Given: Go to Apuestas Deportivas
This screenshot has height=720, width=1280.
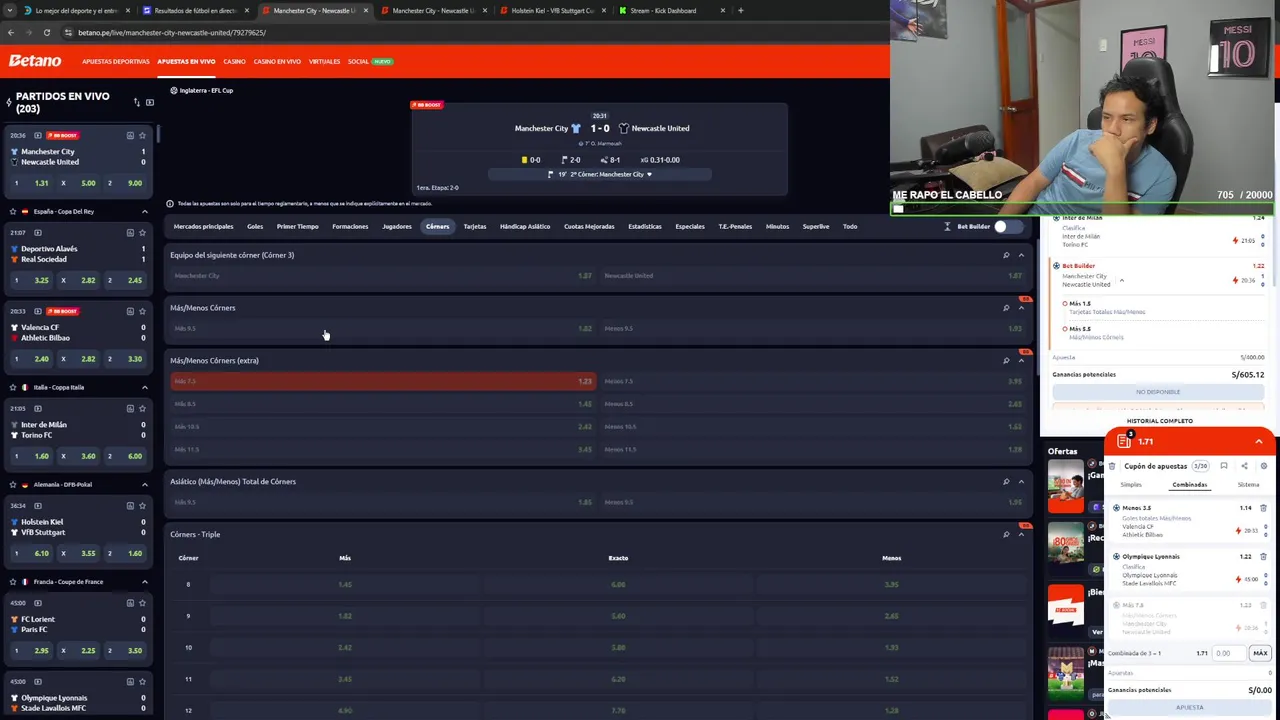Looking at the screenshot, I should [116, 61].
